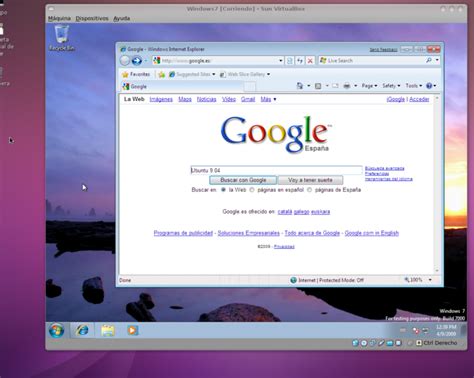
Task: Open the Tools menu dropdown
Action: click(x=414, y=86)
